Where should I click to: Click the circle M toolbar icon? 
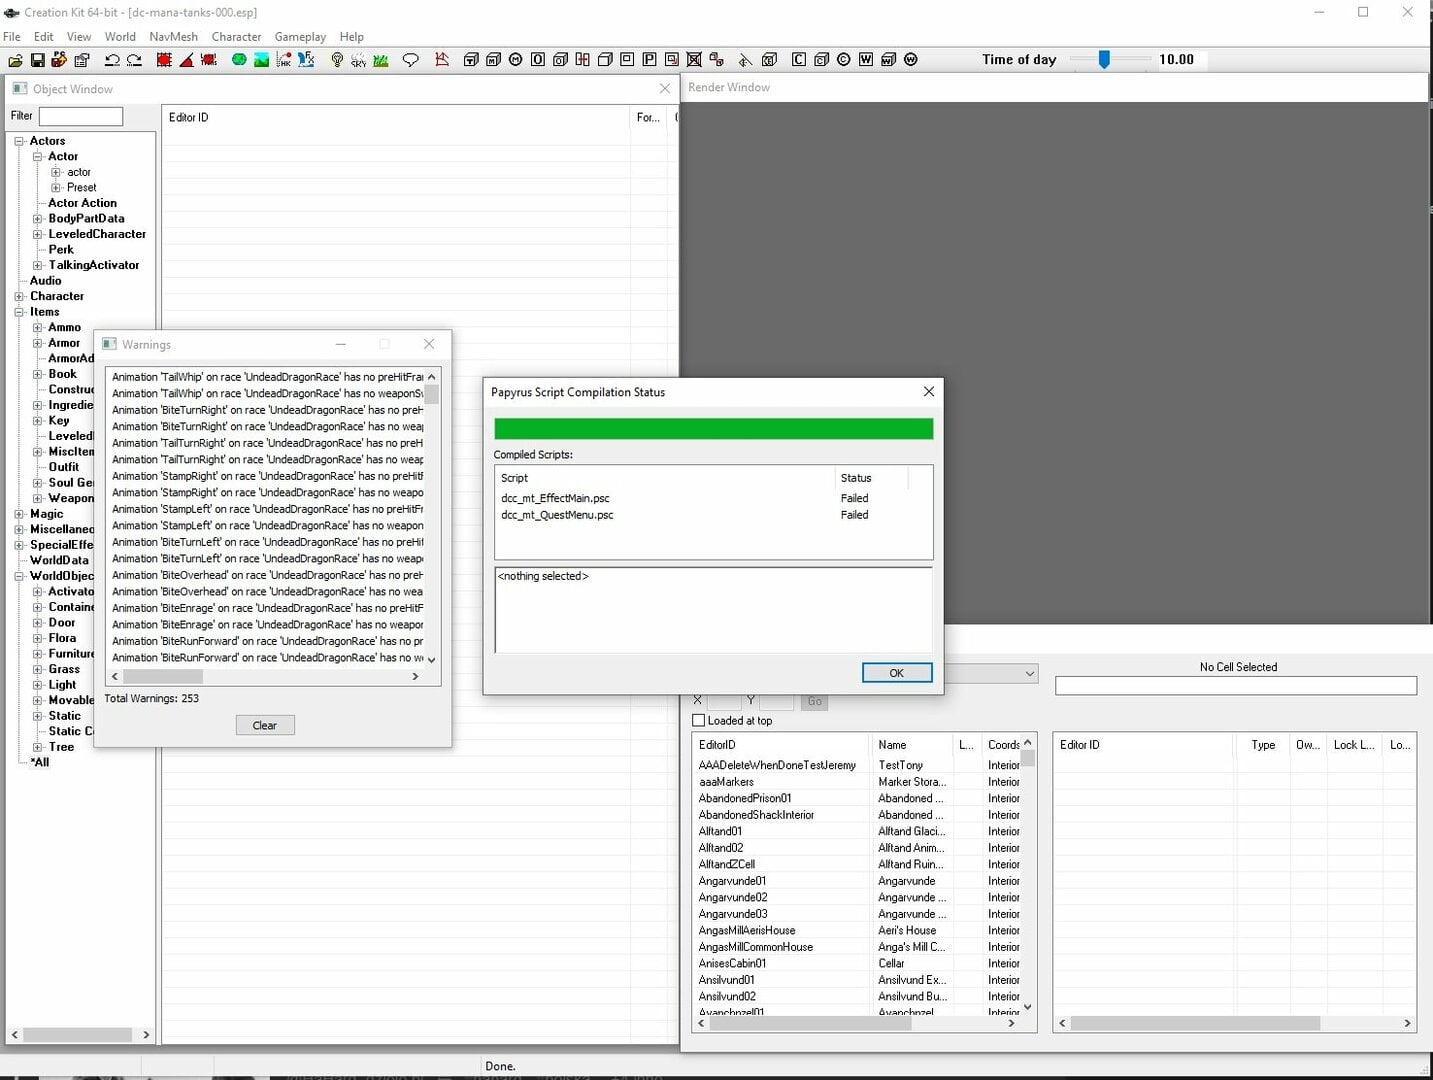pos(515,60)
